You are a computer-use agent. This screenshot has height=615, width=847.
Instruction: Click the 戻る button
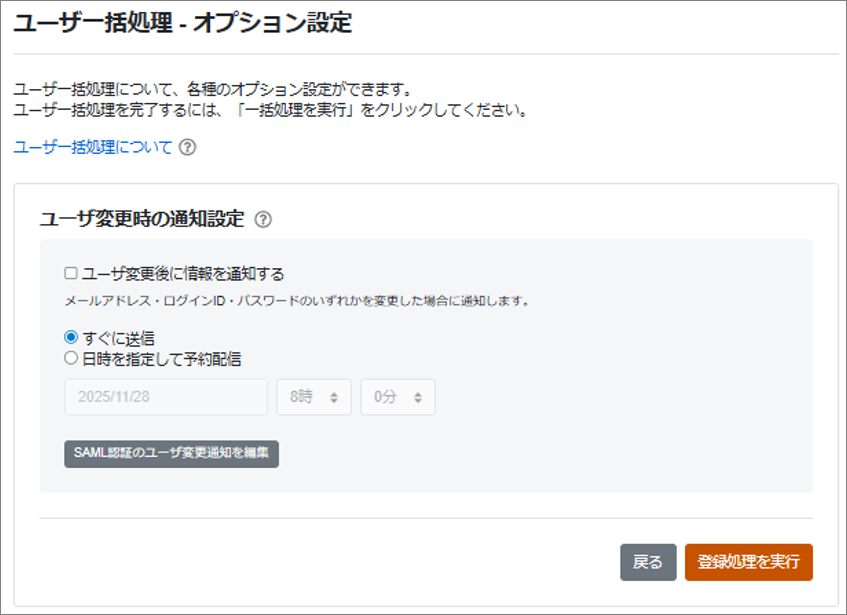coord(648,562)
